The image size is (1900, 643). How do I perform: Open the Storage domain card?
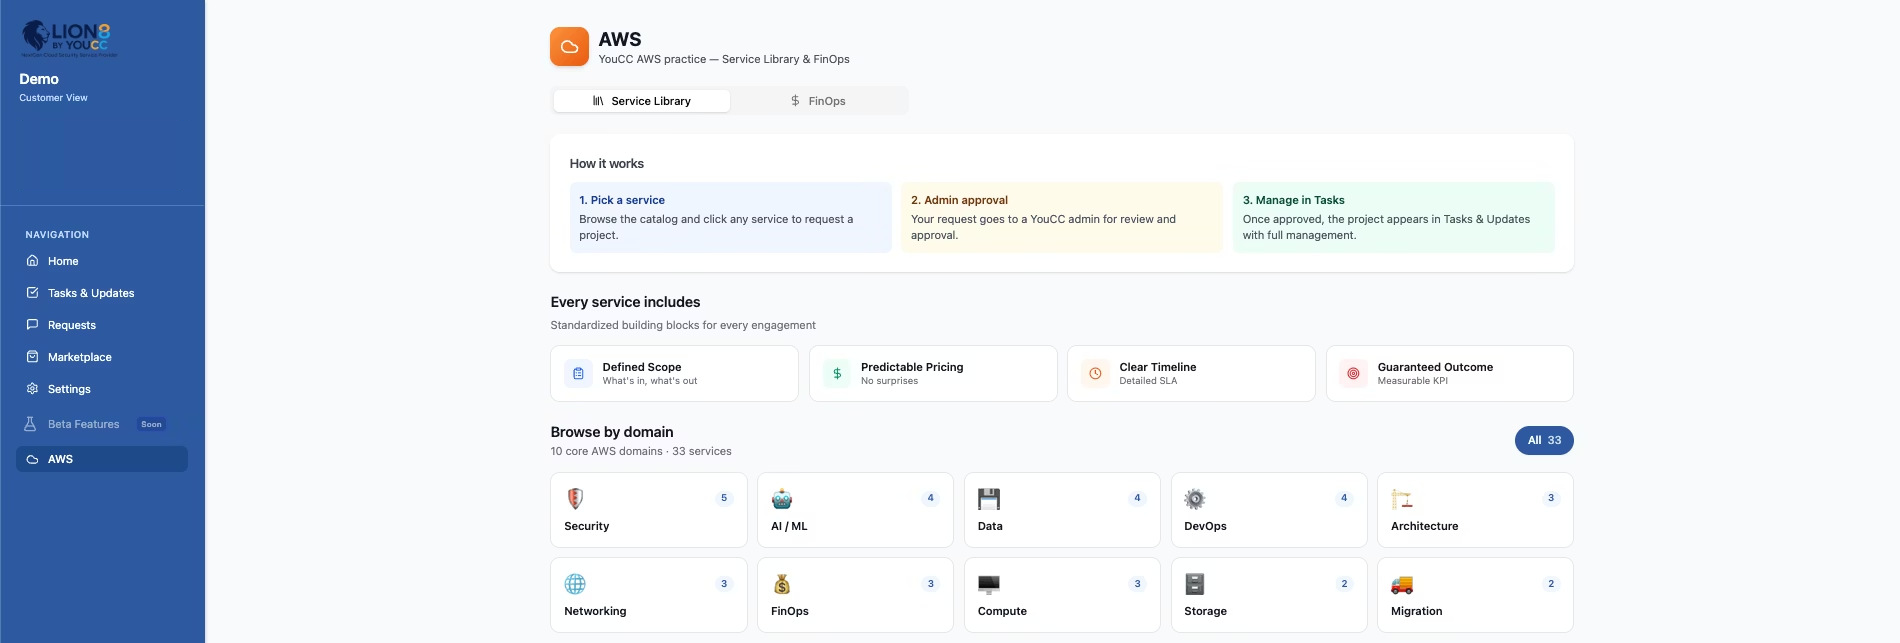click(x=1269, y=595)
